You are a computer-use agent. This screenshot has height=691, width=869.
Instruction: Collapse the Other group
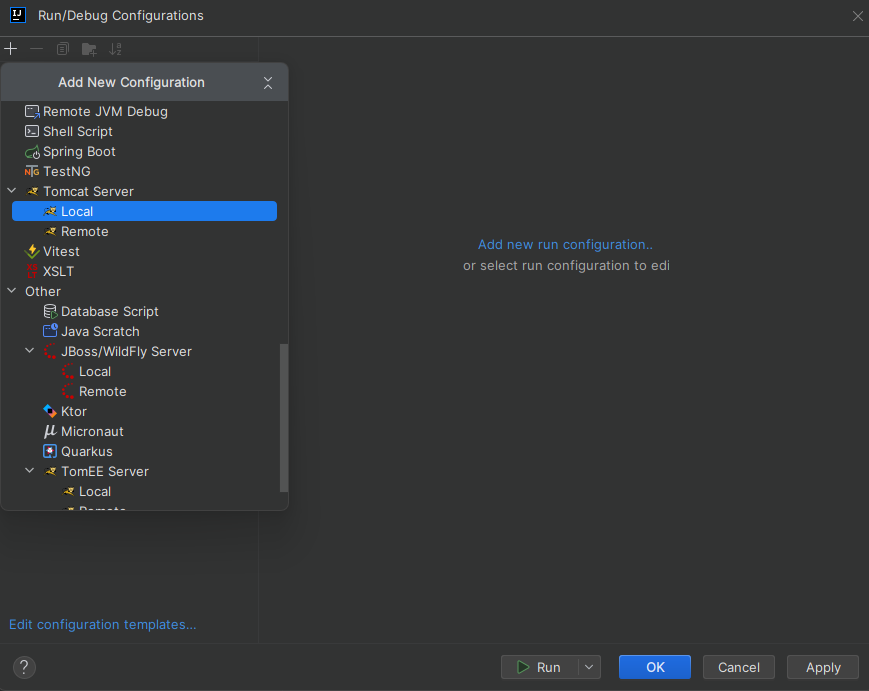[12, 290]
